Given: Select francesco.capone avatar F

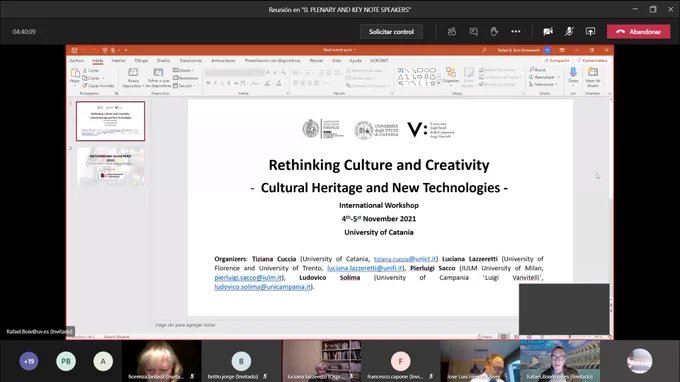Looking at the screenshot, I should click(x=400, y=361).
